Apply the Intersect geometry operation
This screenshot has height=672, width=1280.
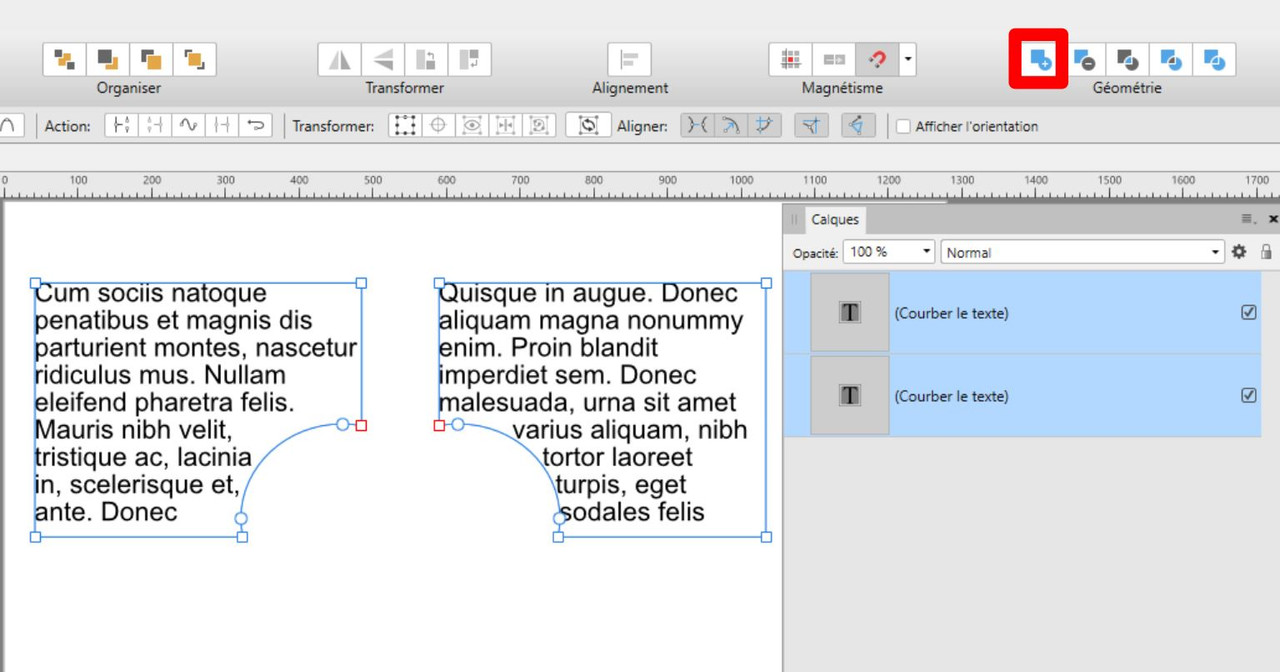1127,60
